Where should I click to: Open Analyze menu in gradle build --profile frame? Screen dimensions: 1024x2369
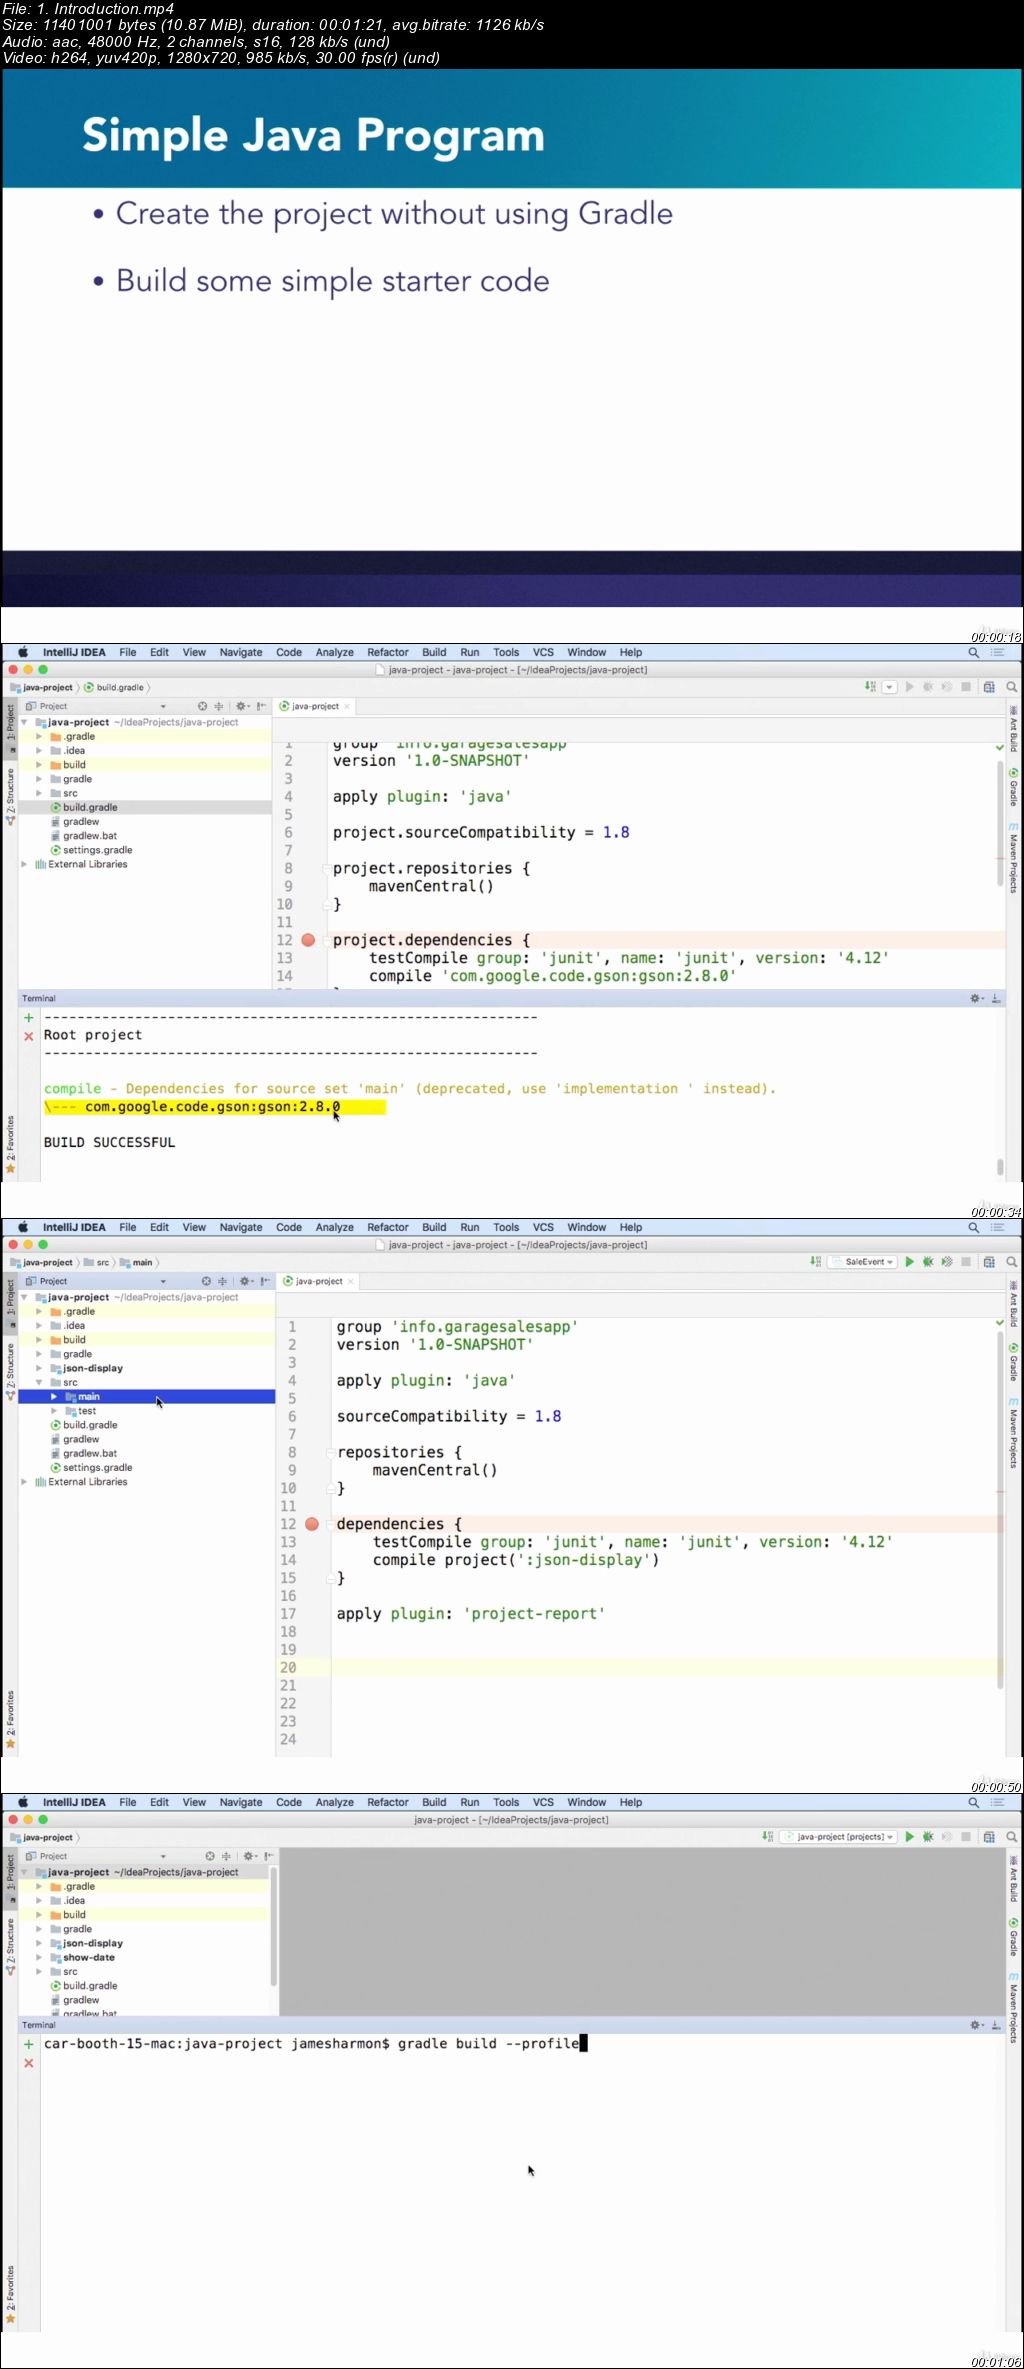point(334,1802)
